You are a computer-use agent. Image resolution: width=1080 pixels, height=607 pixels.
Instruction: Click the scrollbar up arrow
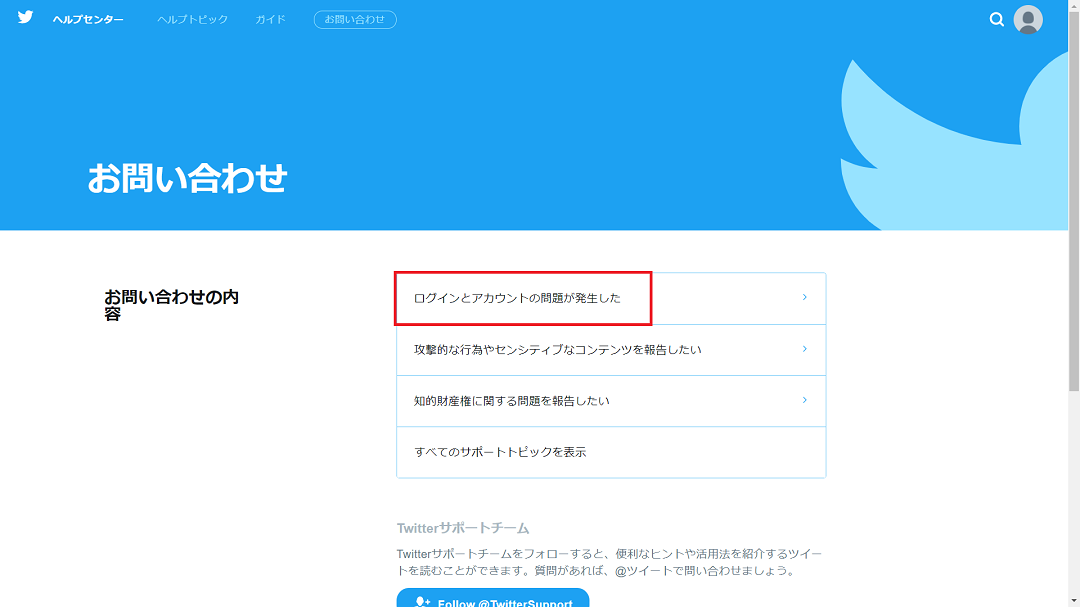pos(1073,7)
